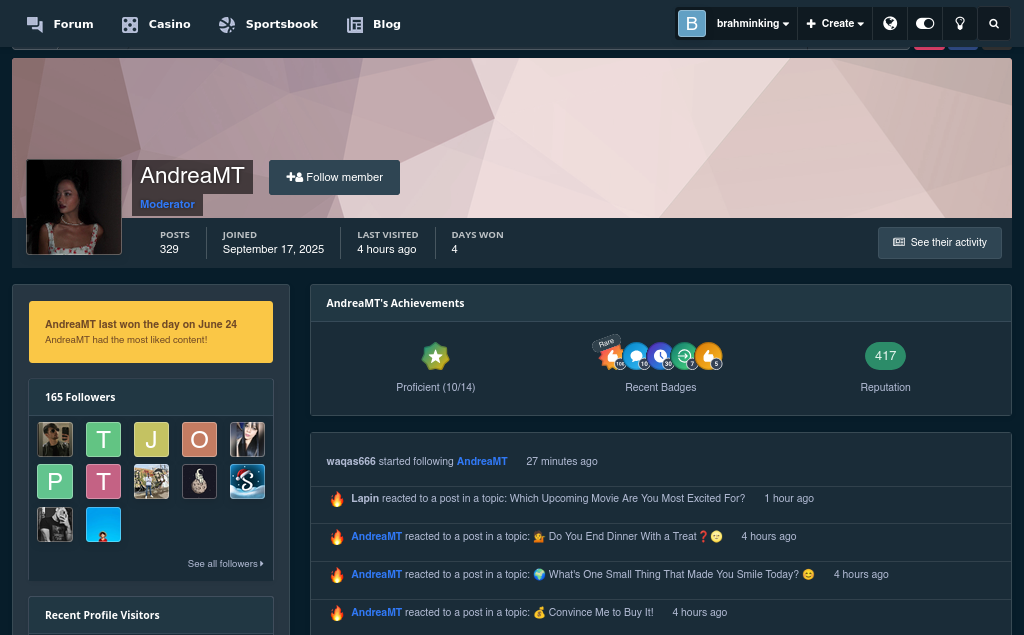Open the search magnifier icon
Image resolution: width=1024 pixels, height=635 pixels.
point(994,24)
